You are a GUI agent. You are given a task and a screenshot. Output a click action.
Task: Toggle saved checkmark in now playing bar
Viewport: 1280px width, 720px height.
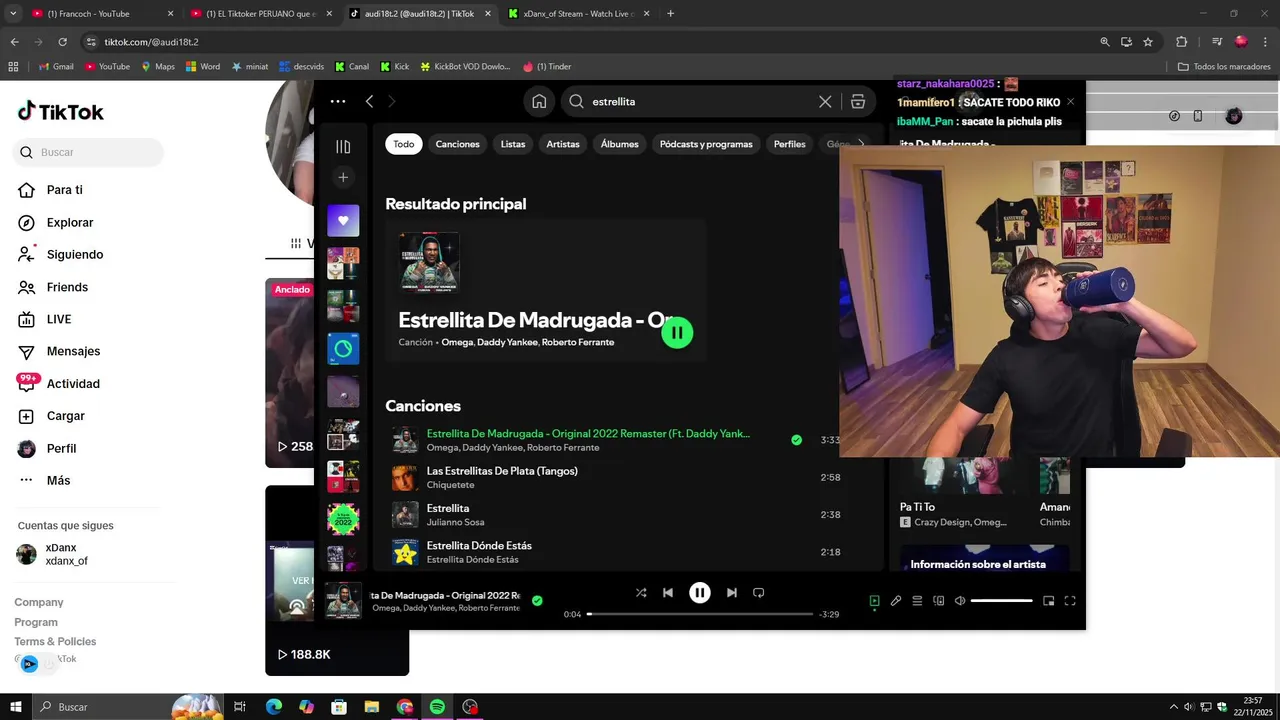(537, 601)
